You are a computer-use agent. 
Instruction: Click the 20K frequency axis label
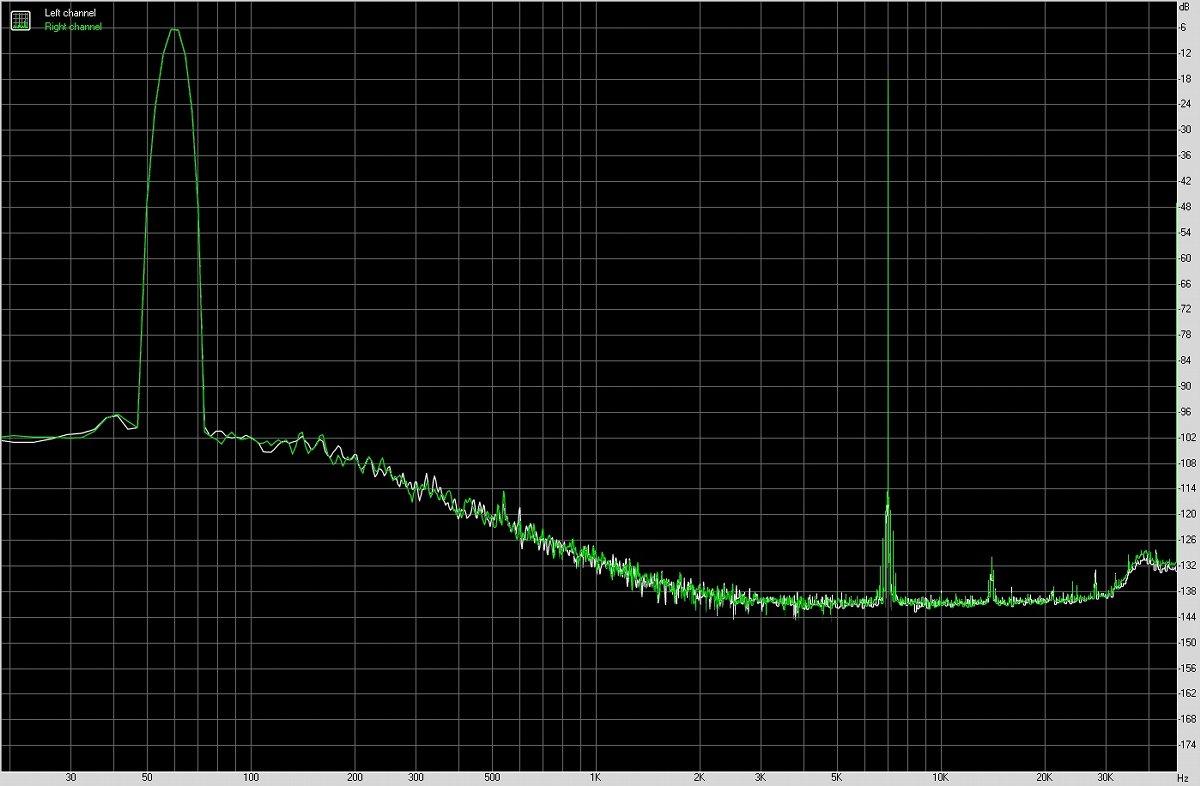pyautogui.click(x=1044, y=777)
